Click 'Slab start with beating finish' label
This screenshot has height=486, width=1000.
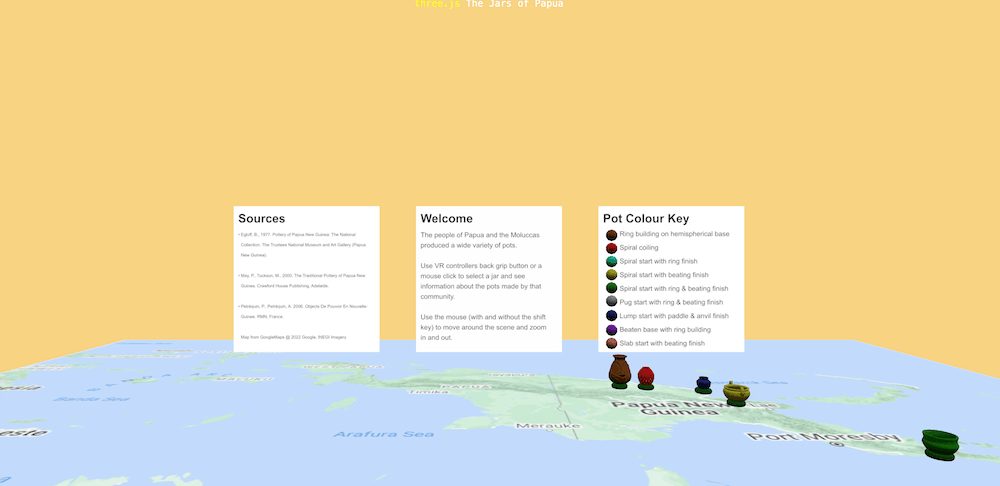pyautogui.click(x=662, y=343)
